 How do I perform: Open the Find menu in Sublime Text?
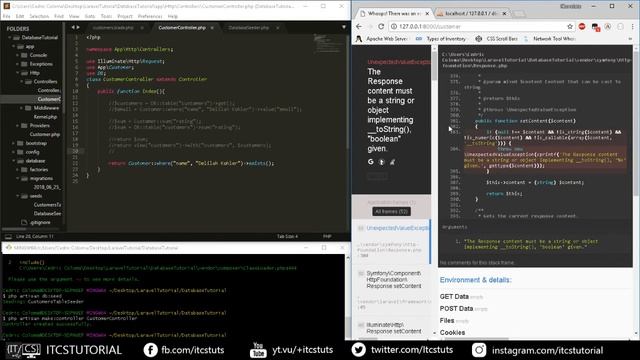pyautogui.click(x=59, y=16)
